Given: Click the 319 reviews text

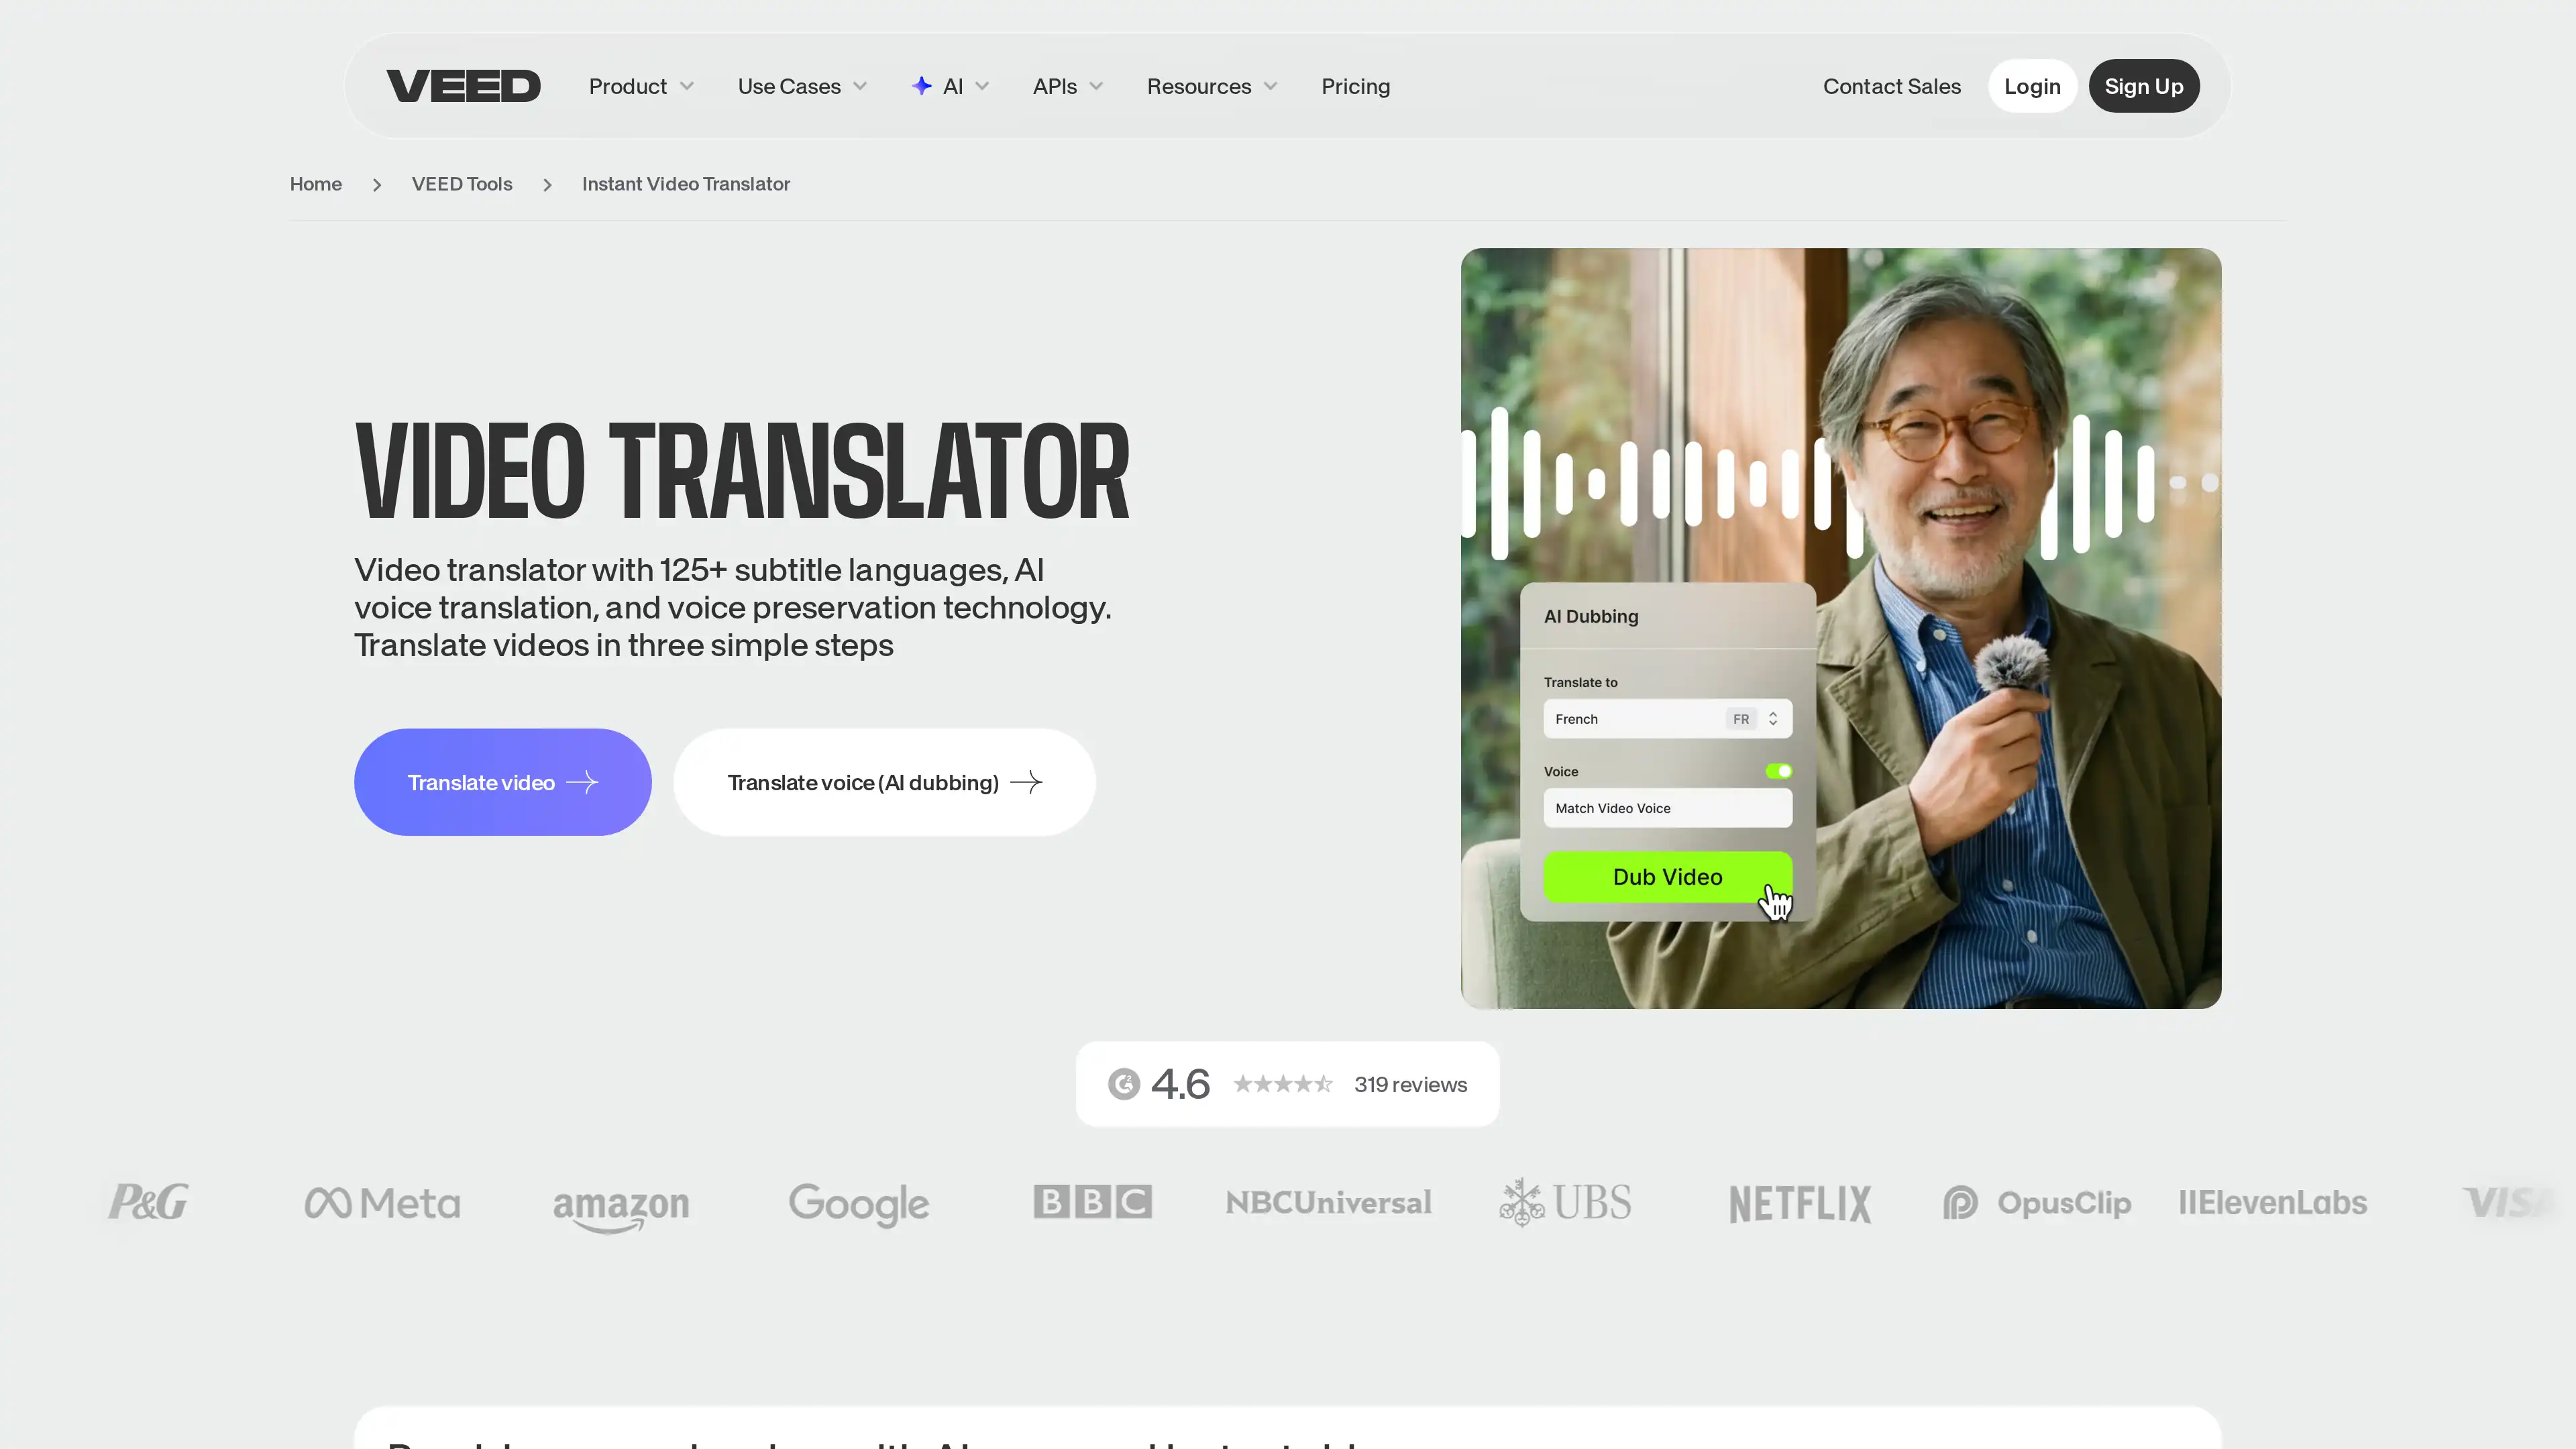Looking at the screenshot, I should point(1410,1085).
